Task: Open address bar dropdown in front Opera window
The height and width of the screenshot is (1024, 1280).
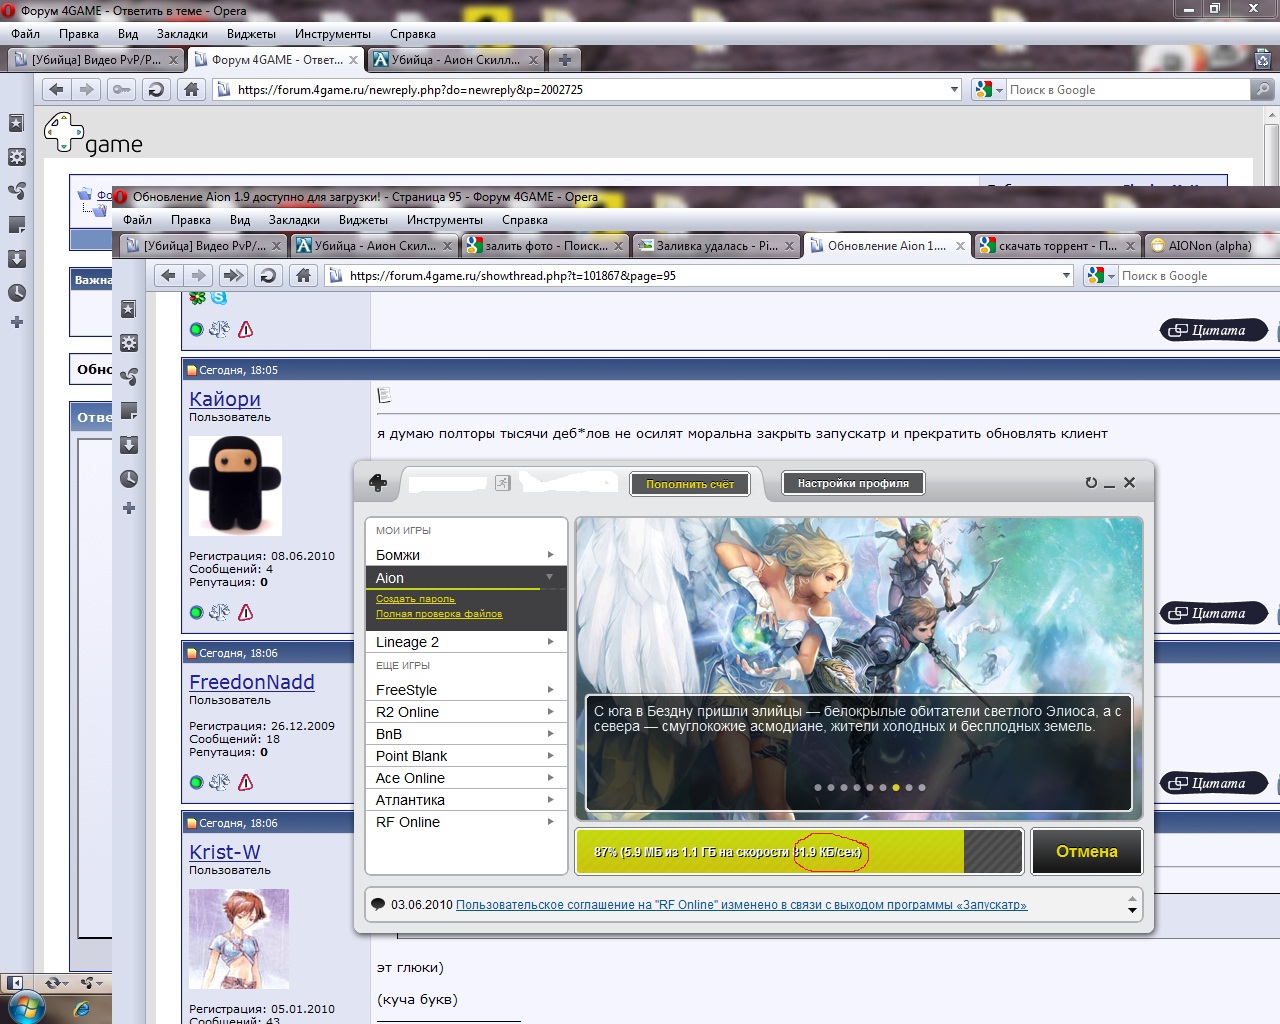Action: coord(1066,275)
